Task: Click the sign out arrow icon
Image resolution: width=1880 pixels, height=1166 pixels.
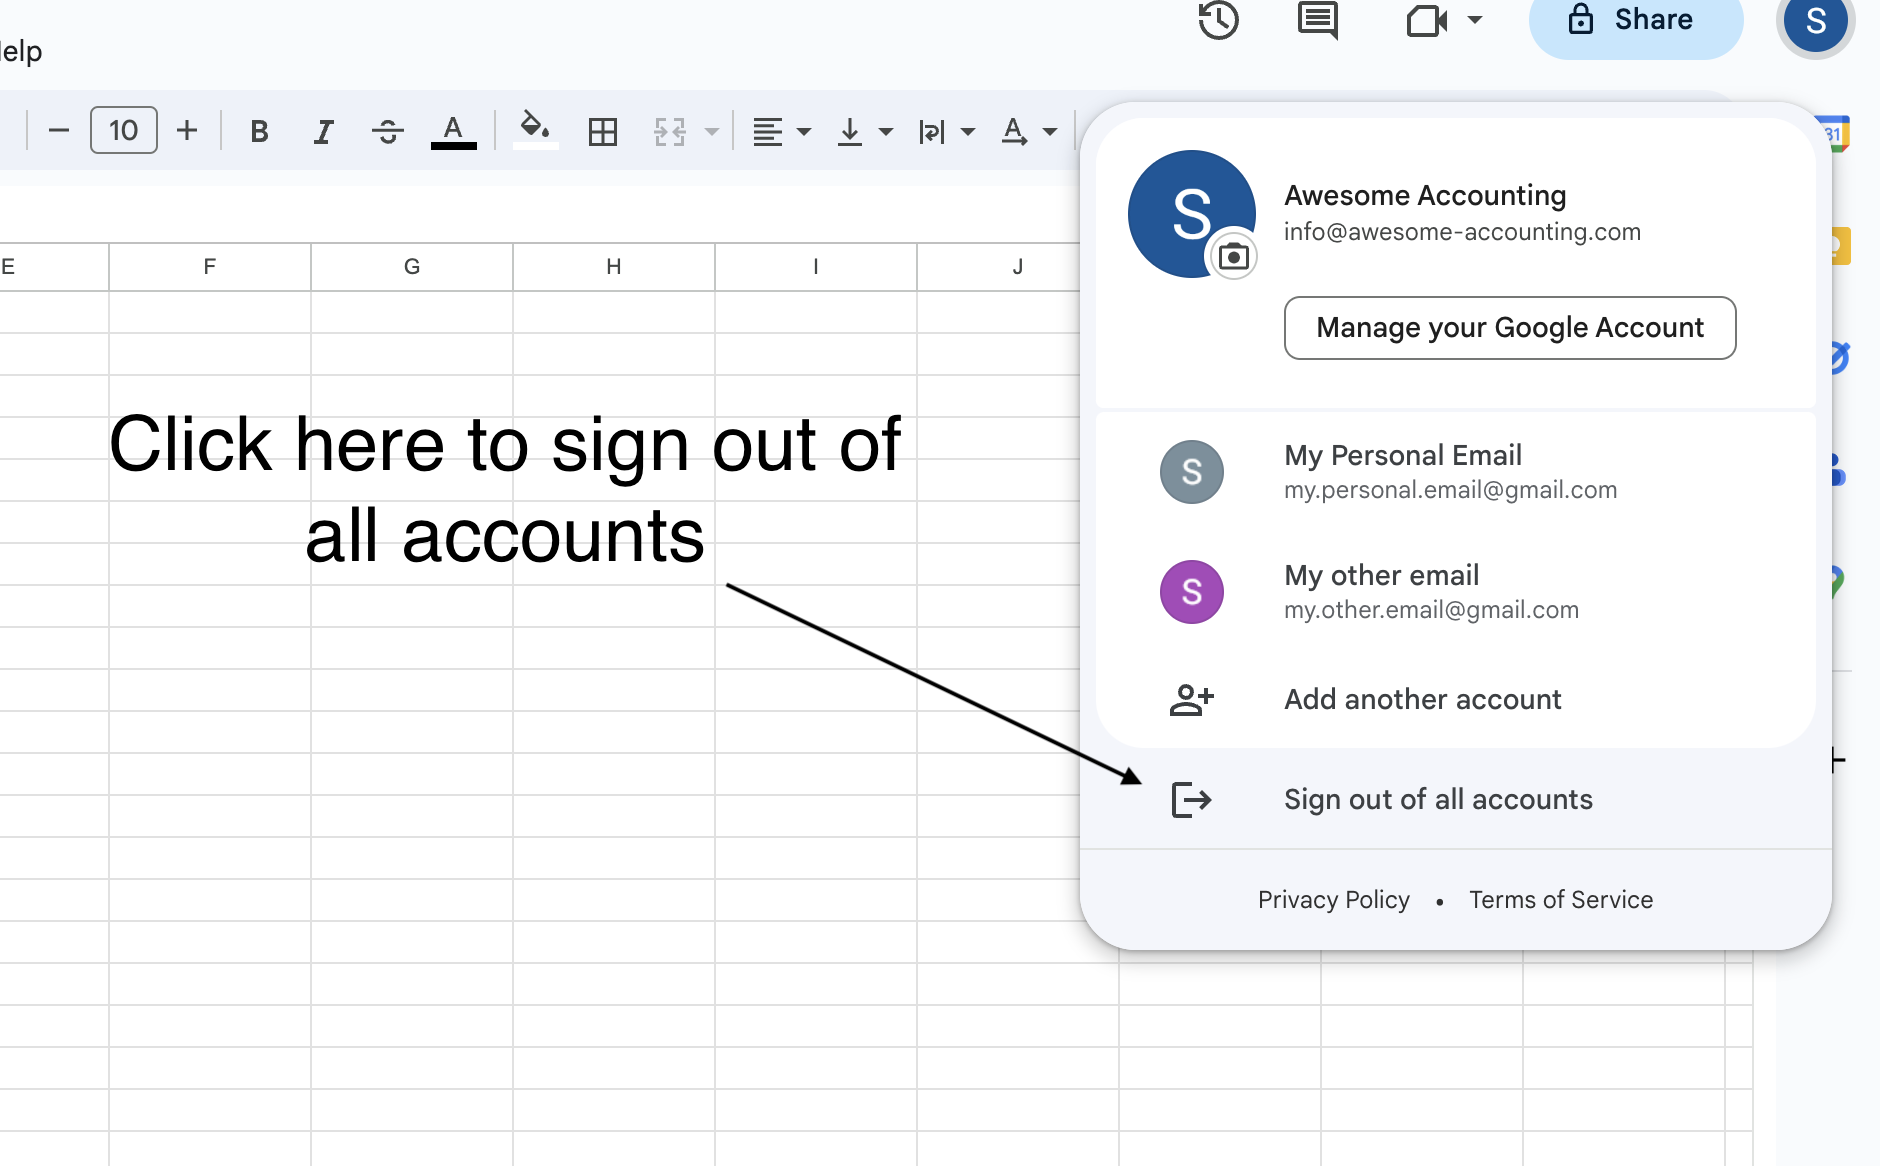Action: tap(1192, 800)
